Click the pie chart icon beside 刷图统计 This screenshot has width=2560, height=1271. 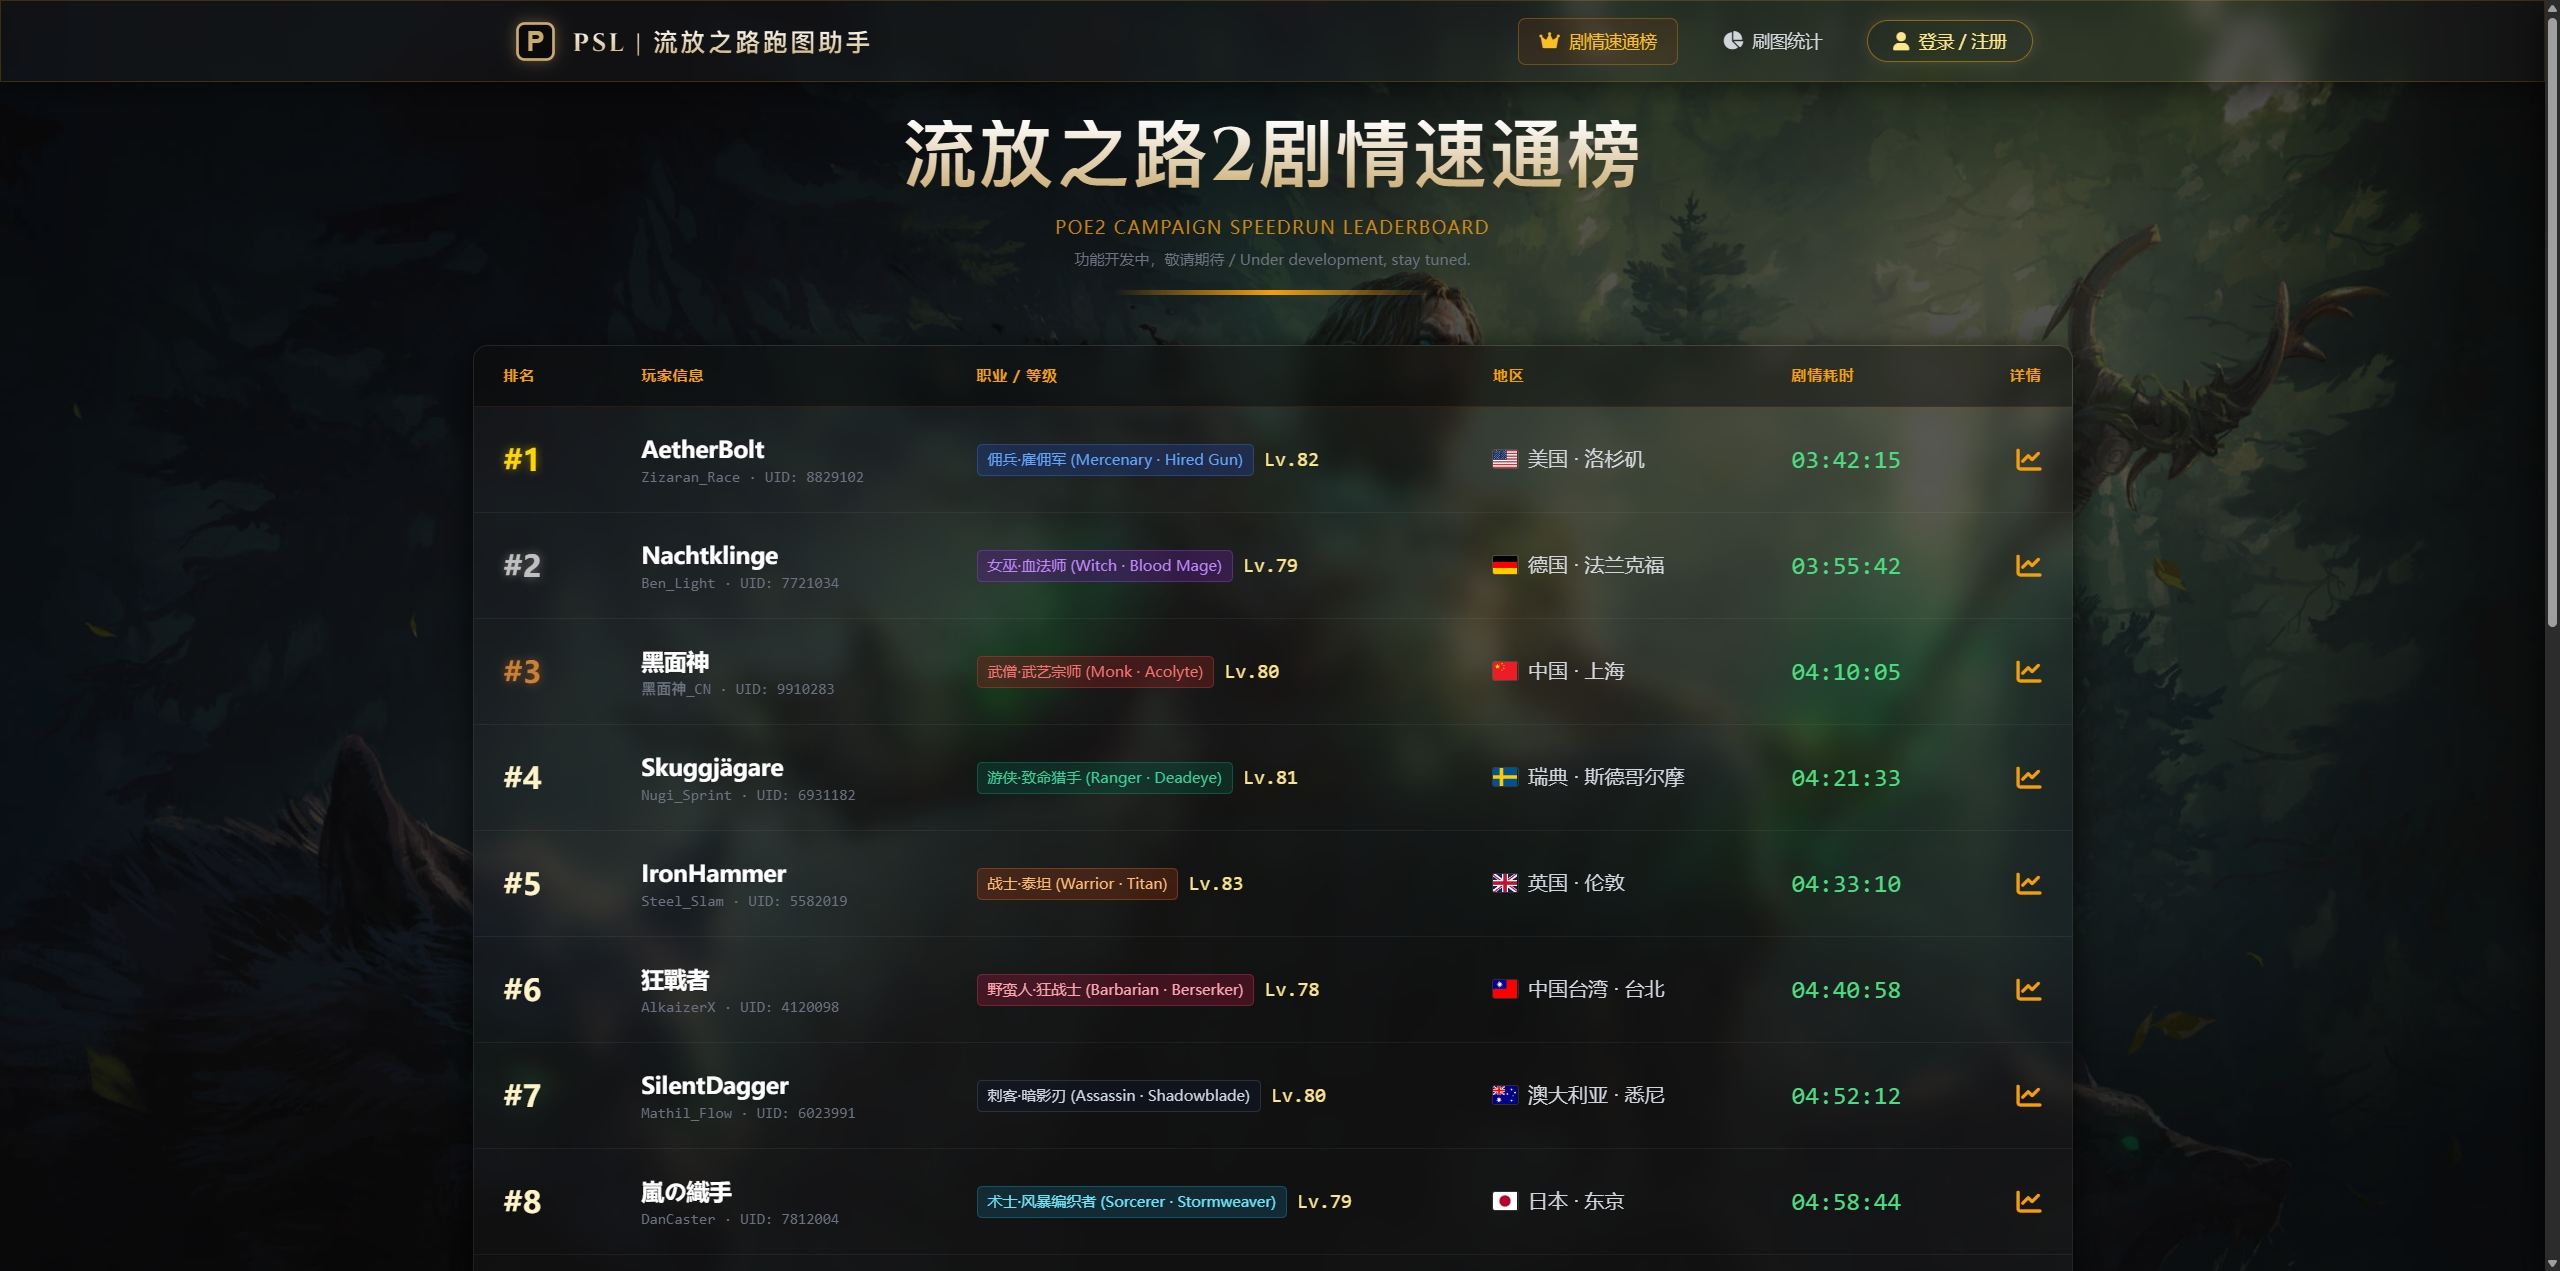click(x=1735, y=41)
